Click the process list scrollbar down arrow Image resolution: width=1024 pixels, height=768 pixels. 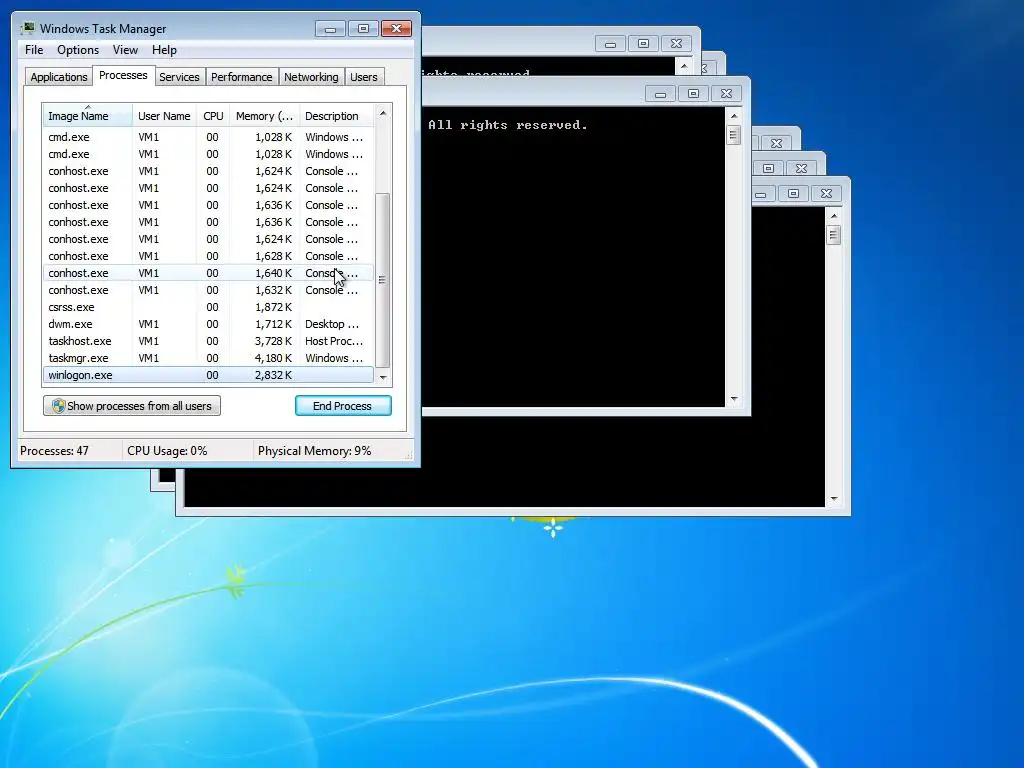coord(383,377)
